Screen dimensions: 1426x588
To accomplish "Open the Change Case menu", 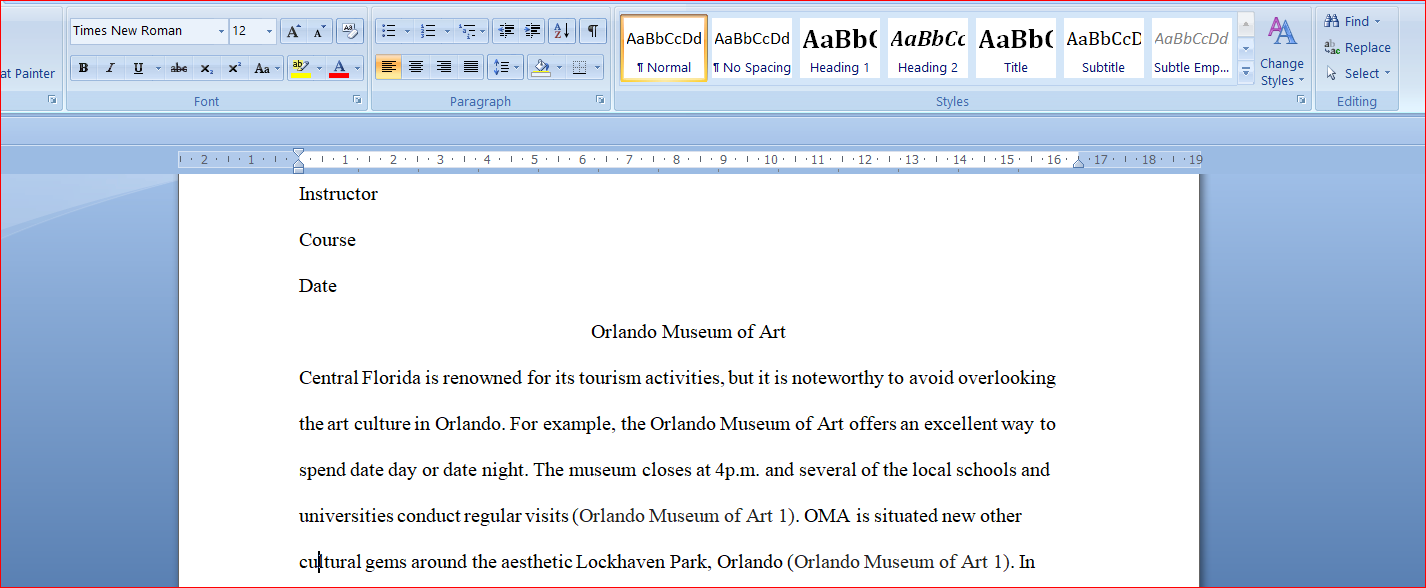I will coord(266,68).
